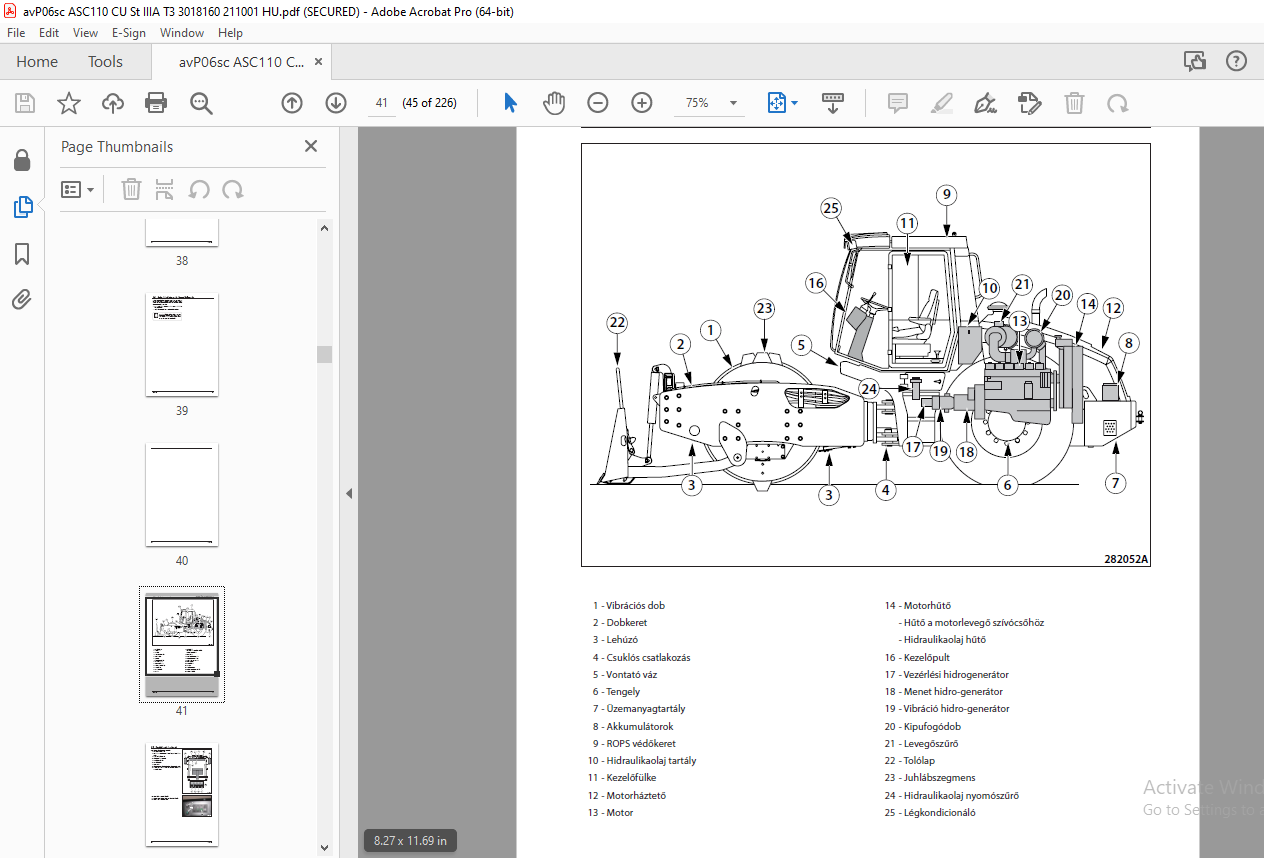
Task: Toggle the Page Thumbnails sidebar icon
Action: [22, 207]
